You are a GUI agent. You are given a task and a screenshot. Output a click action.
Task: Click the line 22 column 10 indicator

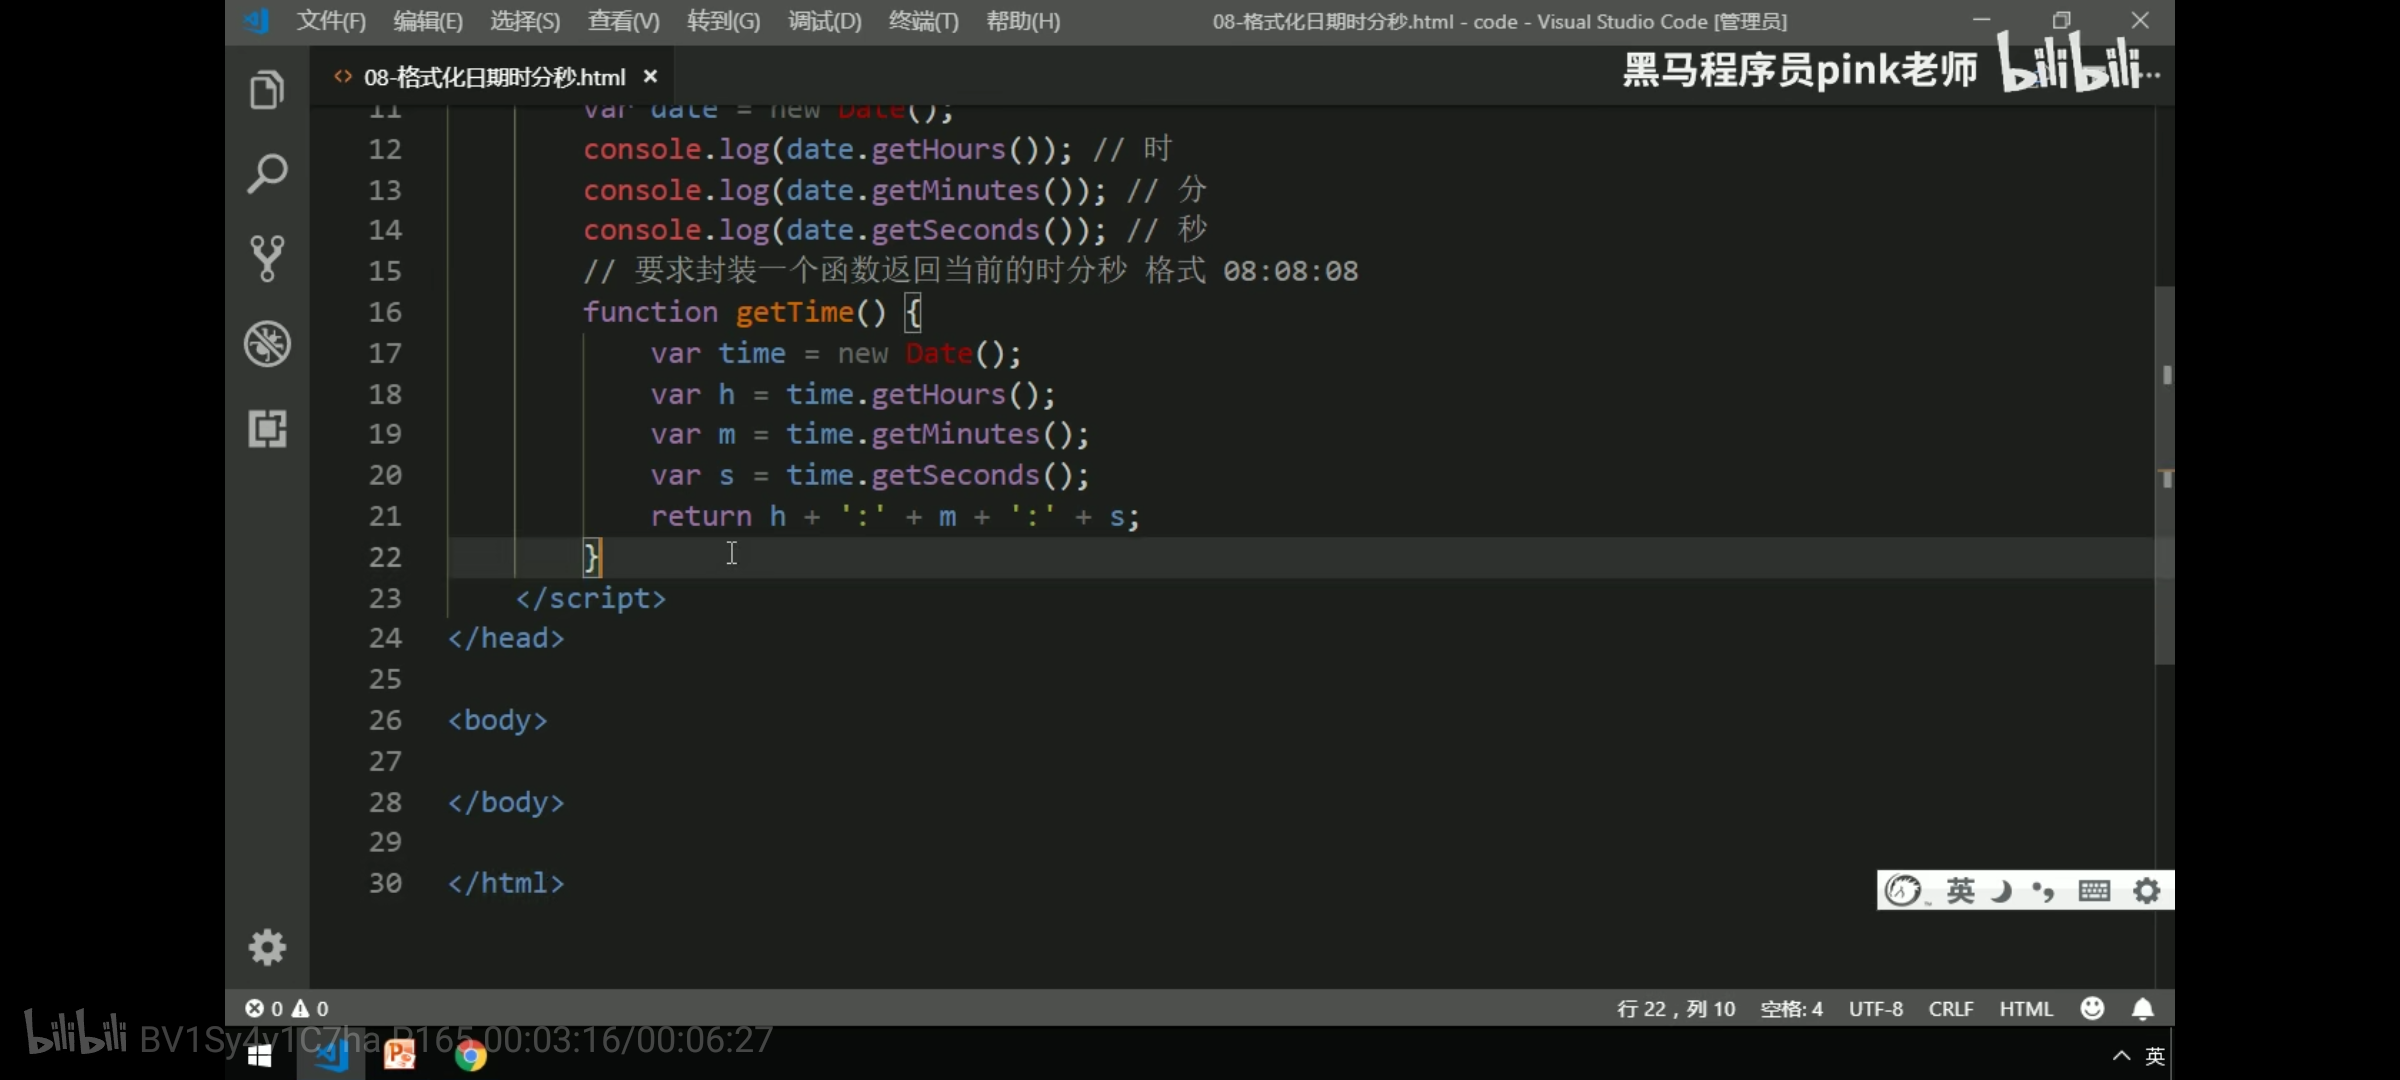click(x=1676, y=1009)
